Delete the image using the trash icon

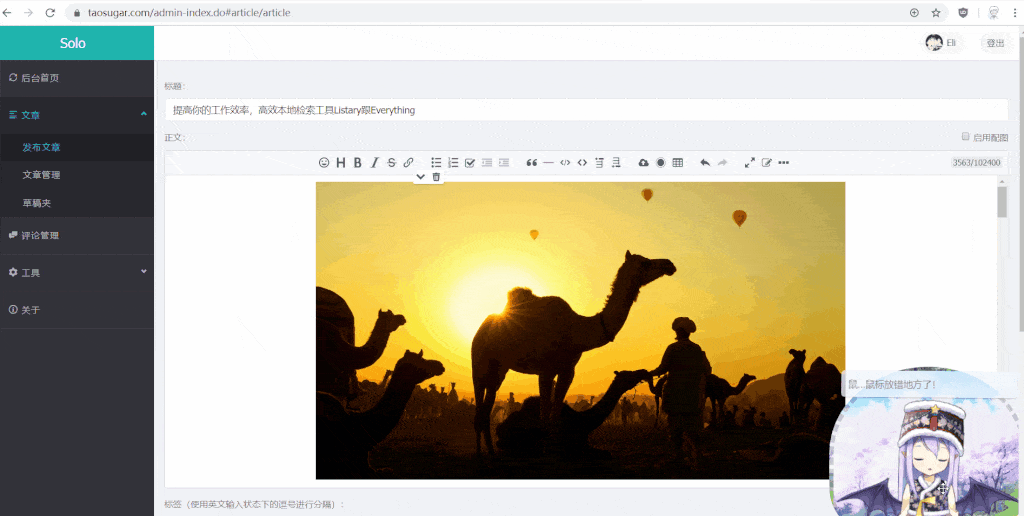click(x=436, y=177)
